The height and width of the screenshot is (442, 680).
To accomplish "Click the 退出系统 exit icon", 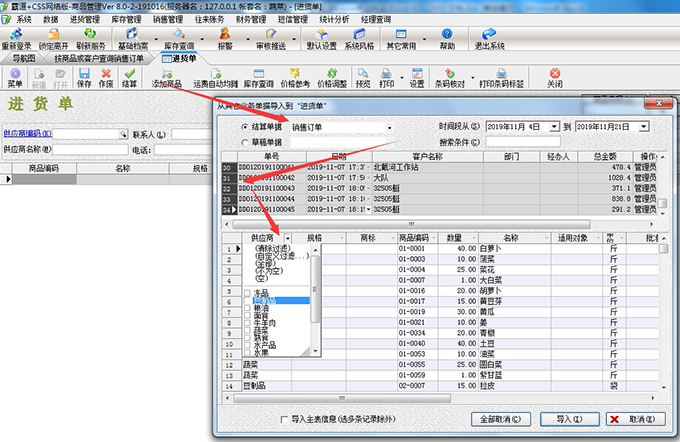I will click(489, 33).
